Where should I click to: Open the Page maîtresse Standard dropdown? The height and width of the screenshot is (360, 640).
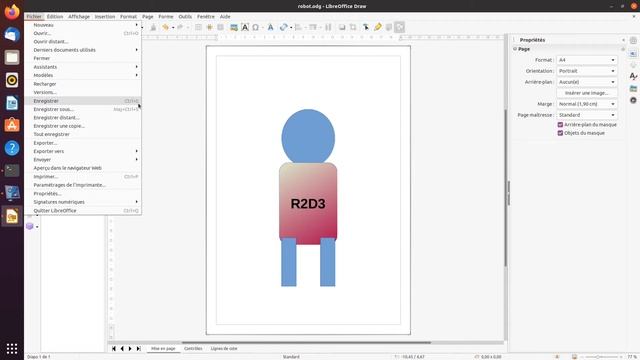[x=587, y=115]
